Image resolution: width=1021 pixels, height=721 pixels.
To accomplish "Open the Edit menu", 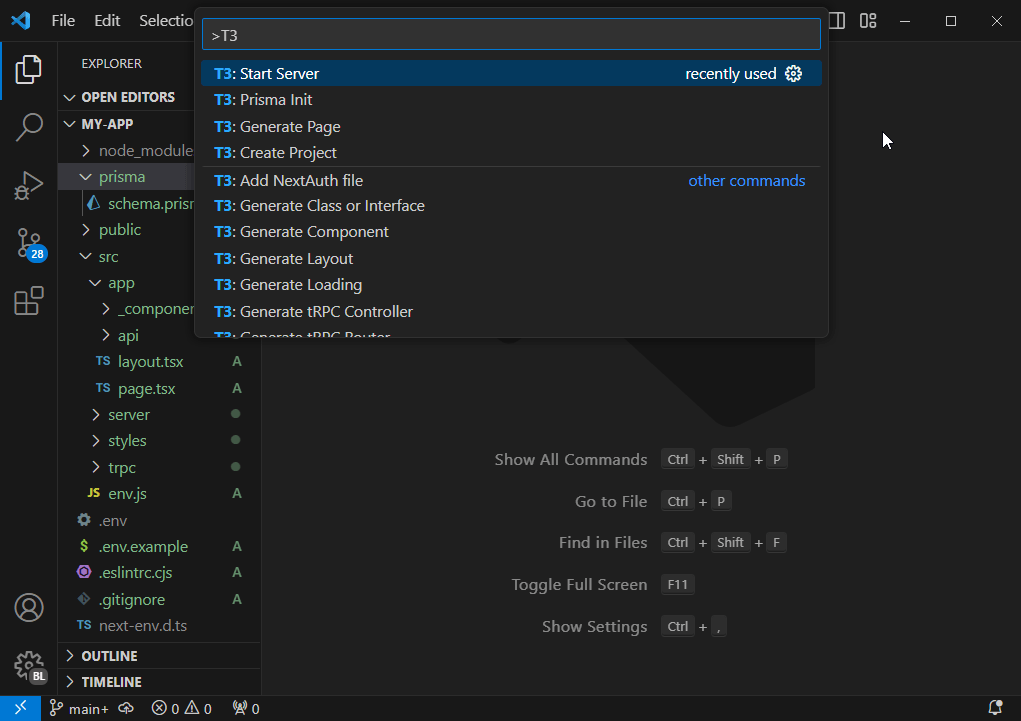I will (x=107, y=21).
